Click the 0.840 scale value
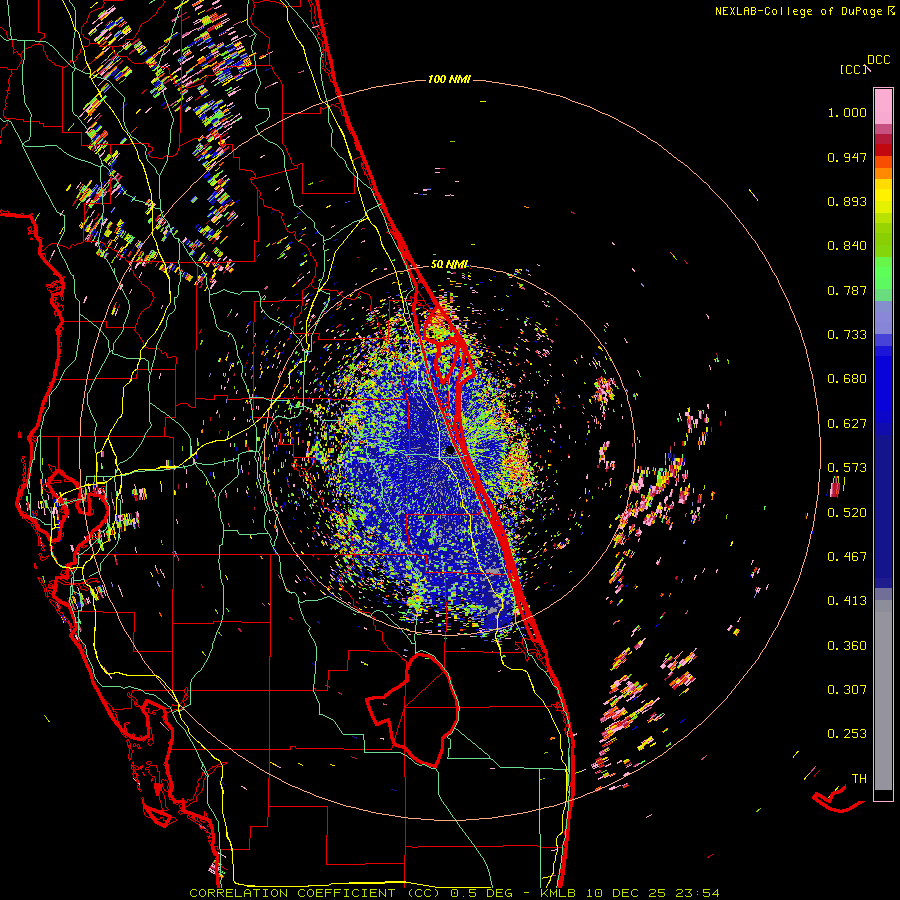 click(x=847, y=246)
